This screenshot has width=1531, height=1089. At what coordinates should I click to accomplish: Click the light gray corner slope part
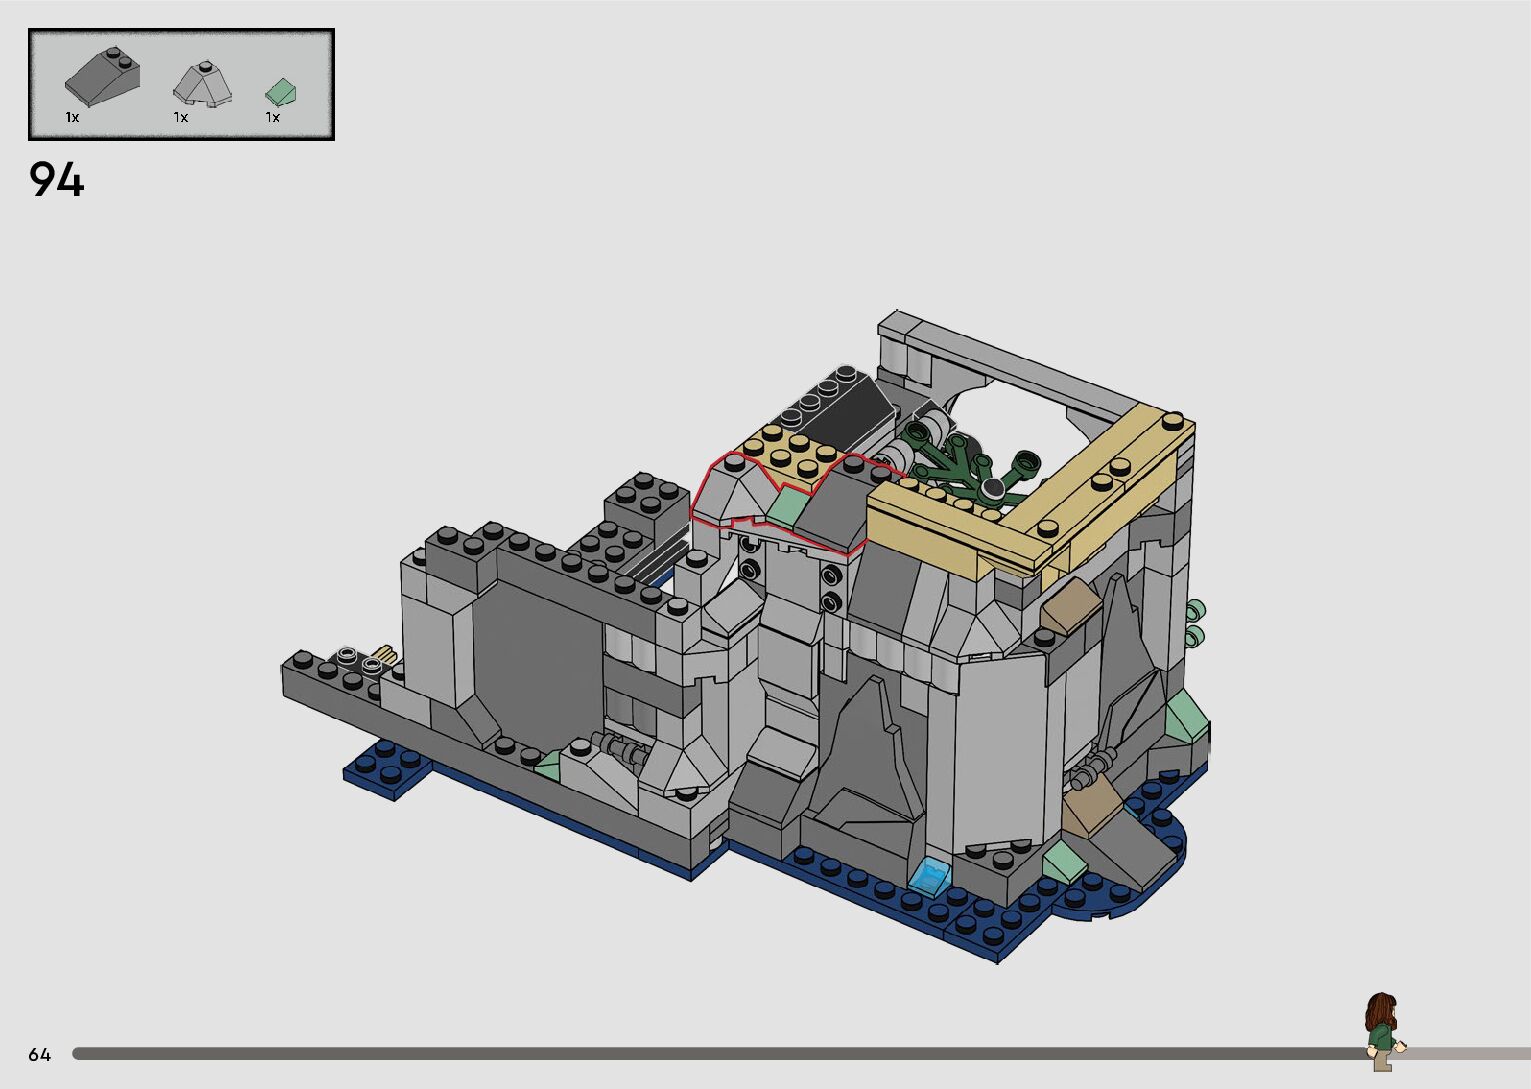[203, 83]
